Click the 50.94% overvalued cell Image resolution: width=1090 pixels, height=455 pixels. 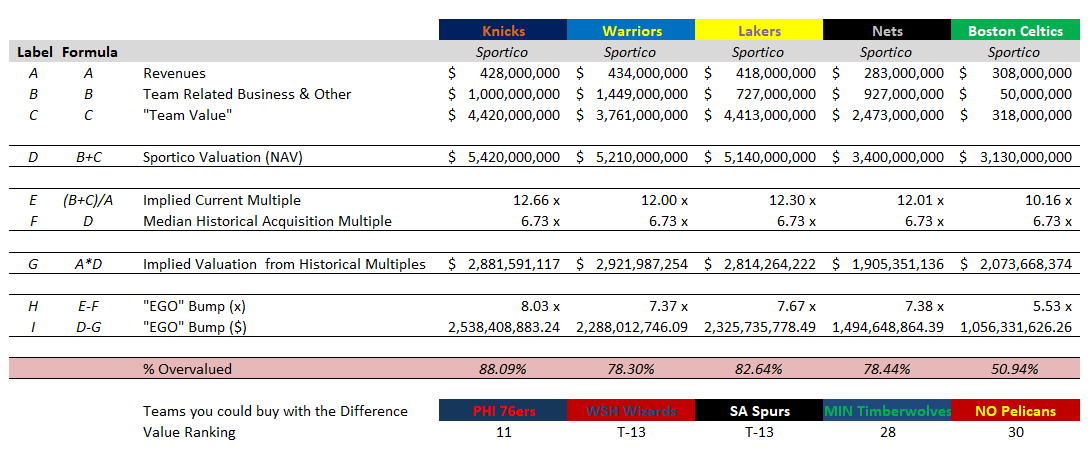pos(1014,369)
